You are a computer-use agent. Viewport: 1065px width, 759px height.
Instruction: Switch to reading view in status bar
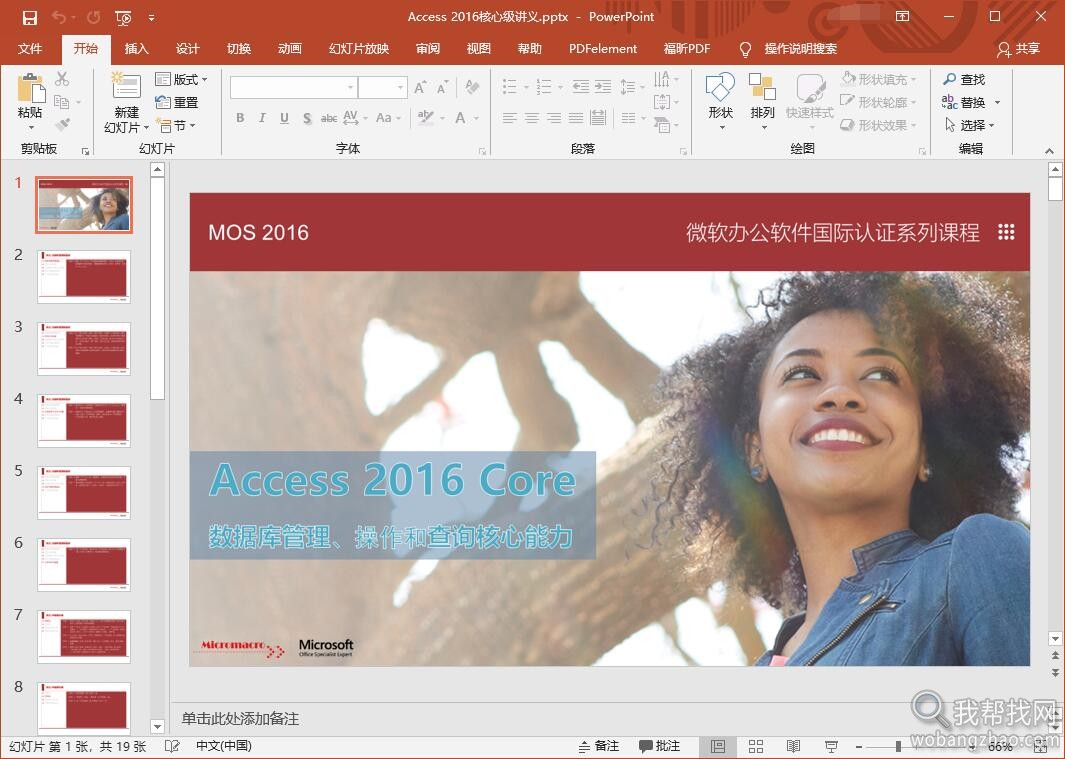tap(793, 747)
